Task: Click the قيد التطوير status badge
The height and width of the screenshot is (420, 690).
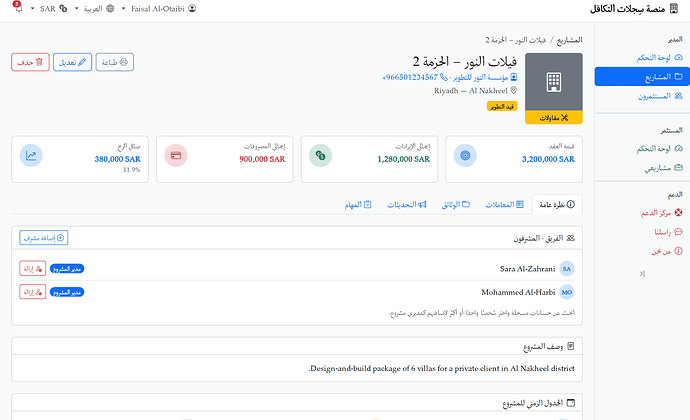Action: (502, 107)
